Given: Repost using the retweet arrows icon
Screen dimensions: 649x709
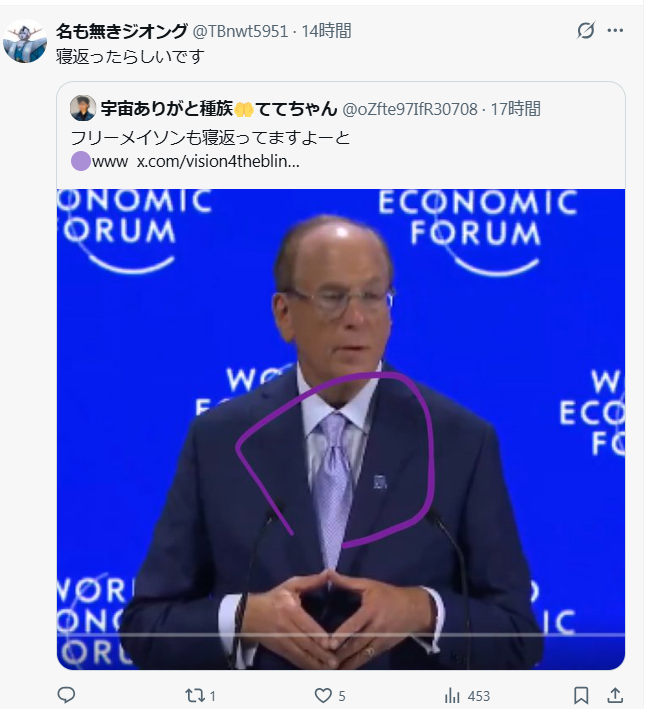Looking at the screenshot, I should point(195,695).
